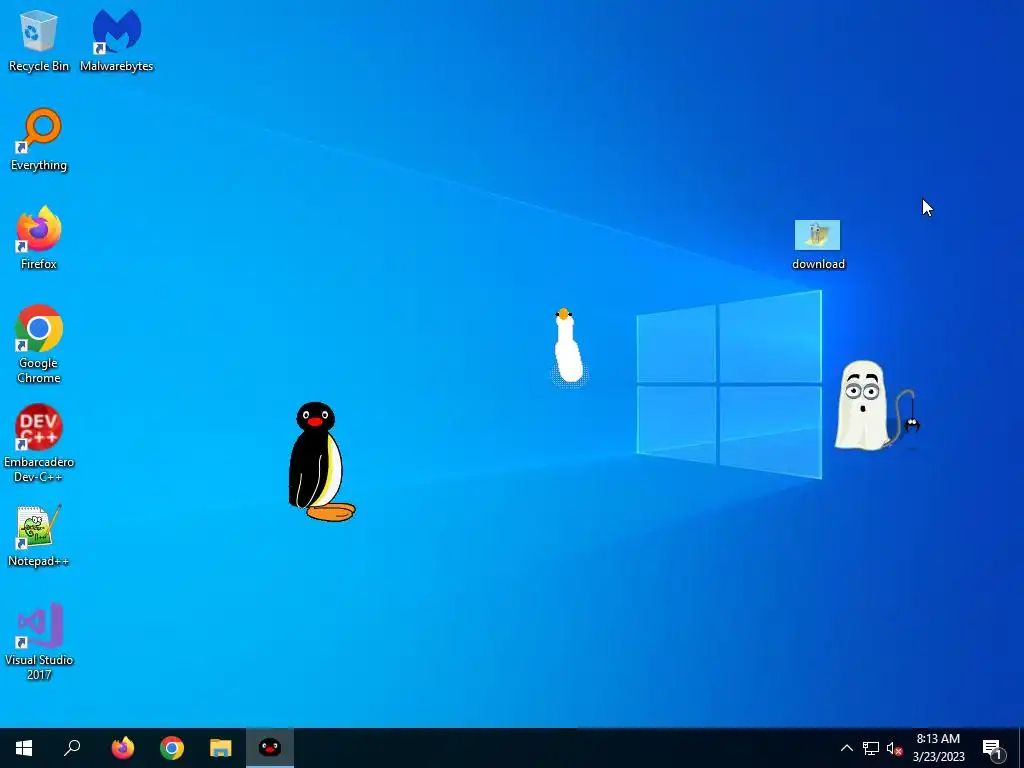Click the 'Recycle Bin' label text
This screenshot has width=1024, height=768.
click(x=39, y=66)
